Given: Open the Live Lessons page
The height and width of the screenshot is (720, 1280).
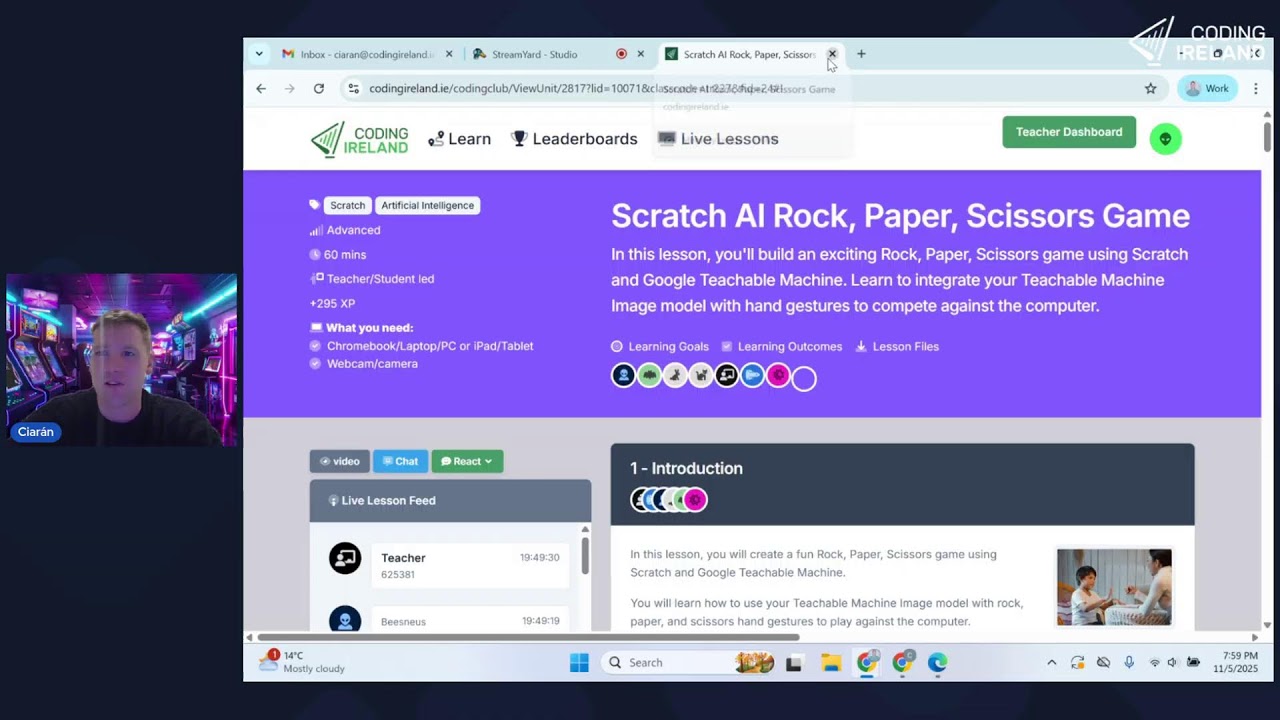Looking at the screenshot, I should click(x=718, y=139).
